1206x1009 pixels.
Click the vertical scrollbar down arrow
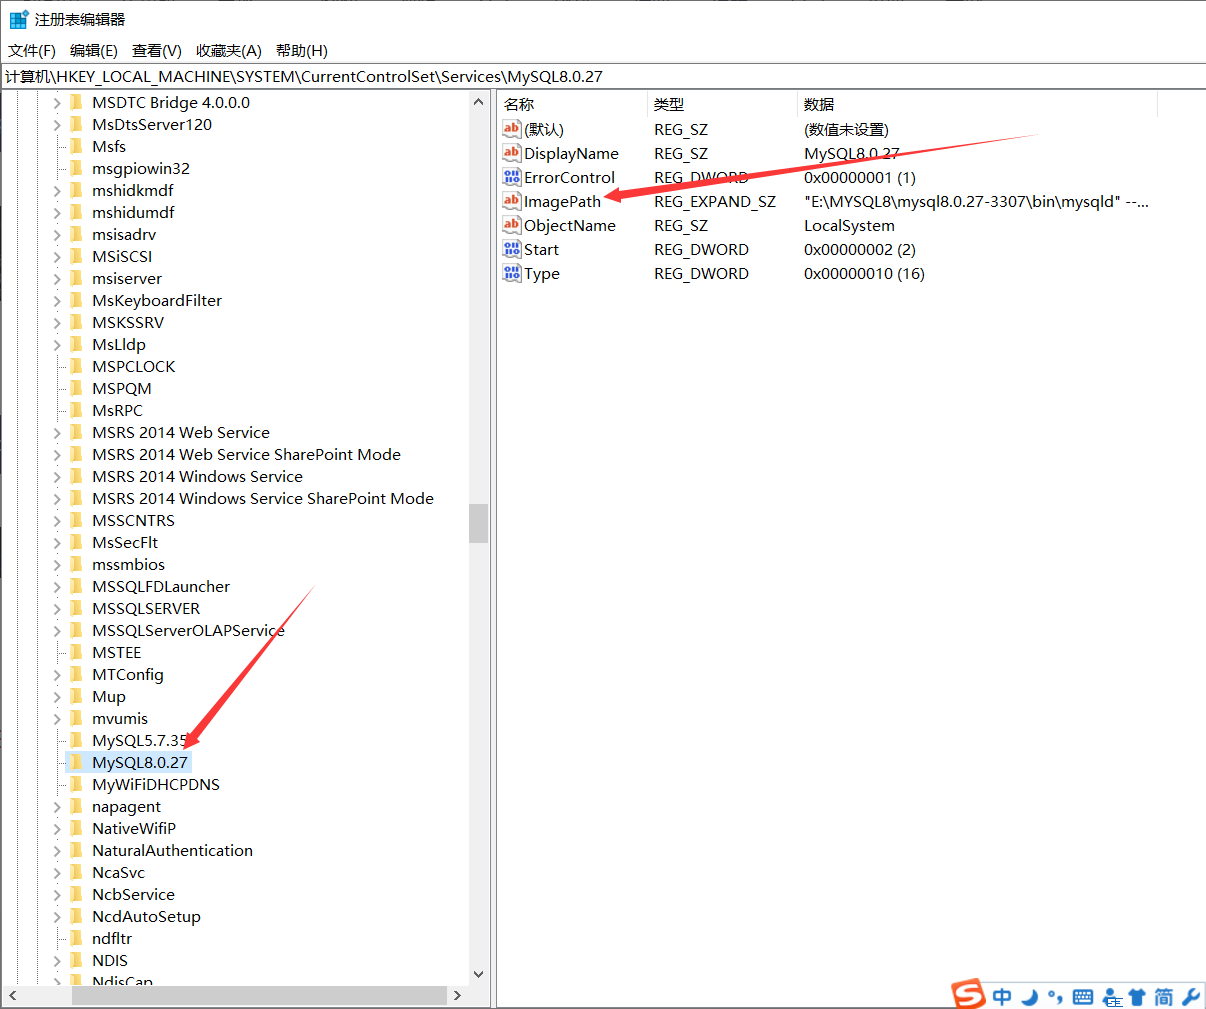(479, 973)
